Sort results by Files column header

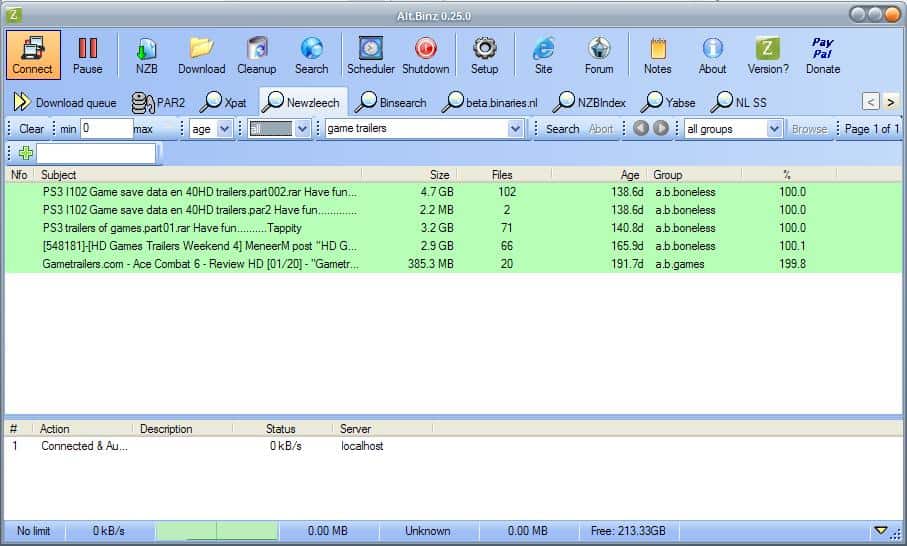pyautogui.click(x=503, y=174)
